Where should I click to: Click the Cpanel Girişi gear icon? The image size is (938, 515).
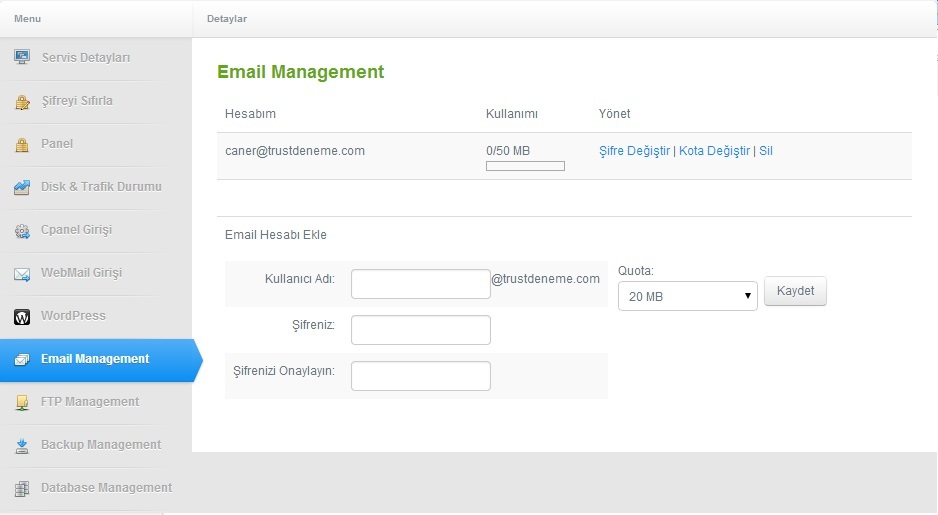[x=22, y=231]
